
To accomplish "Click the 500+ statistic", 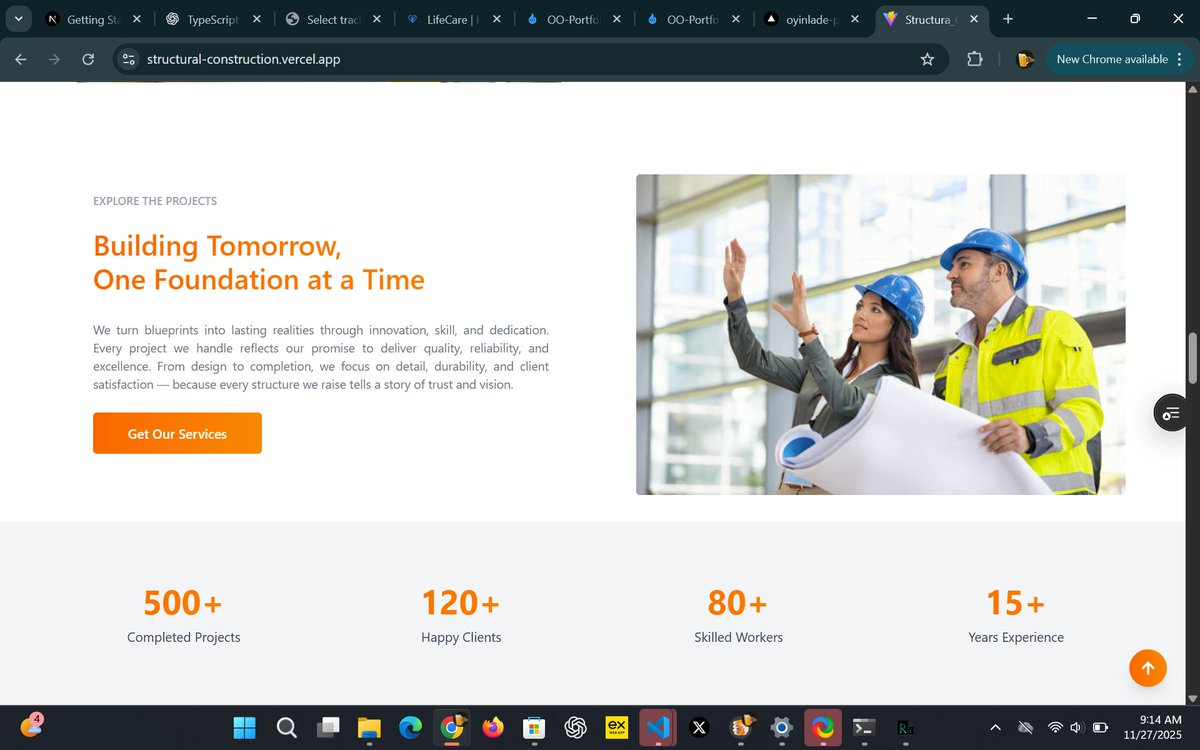I will tap(183, 603).
